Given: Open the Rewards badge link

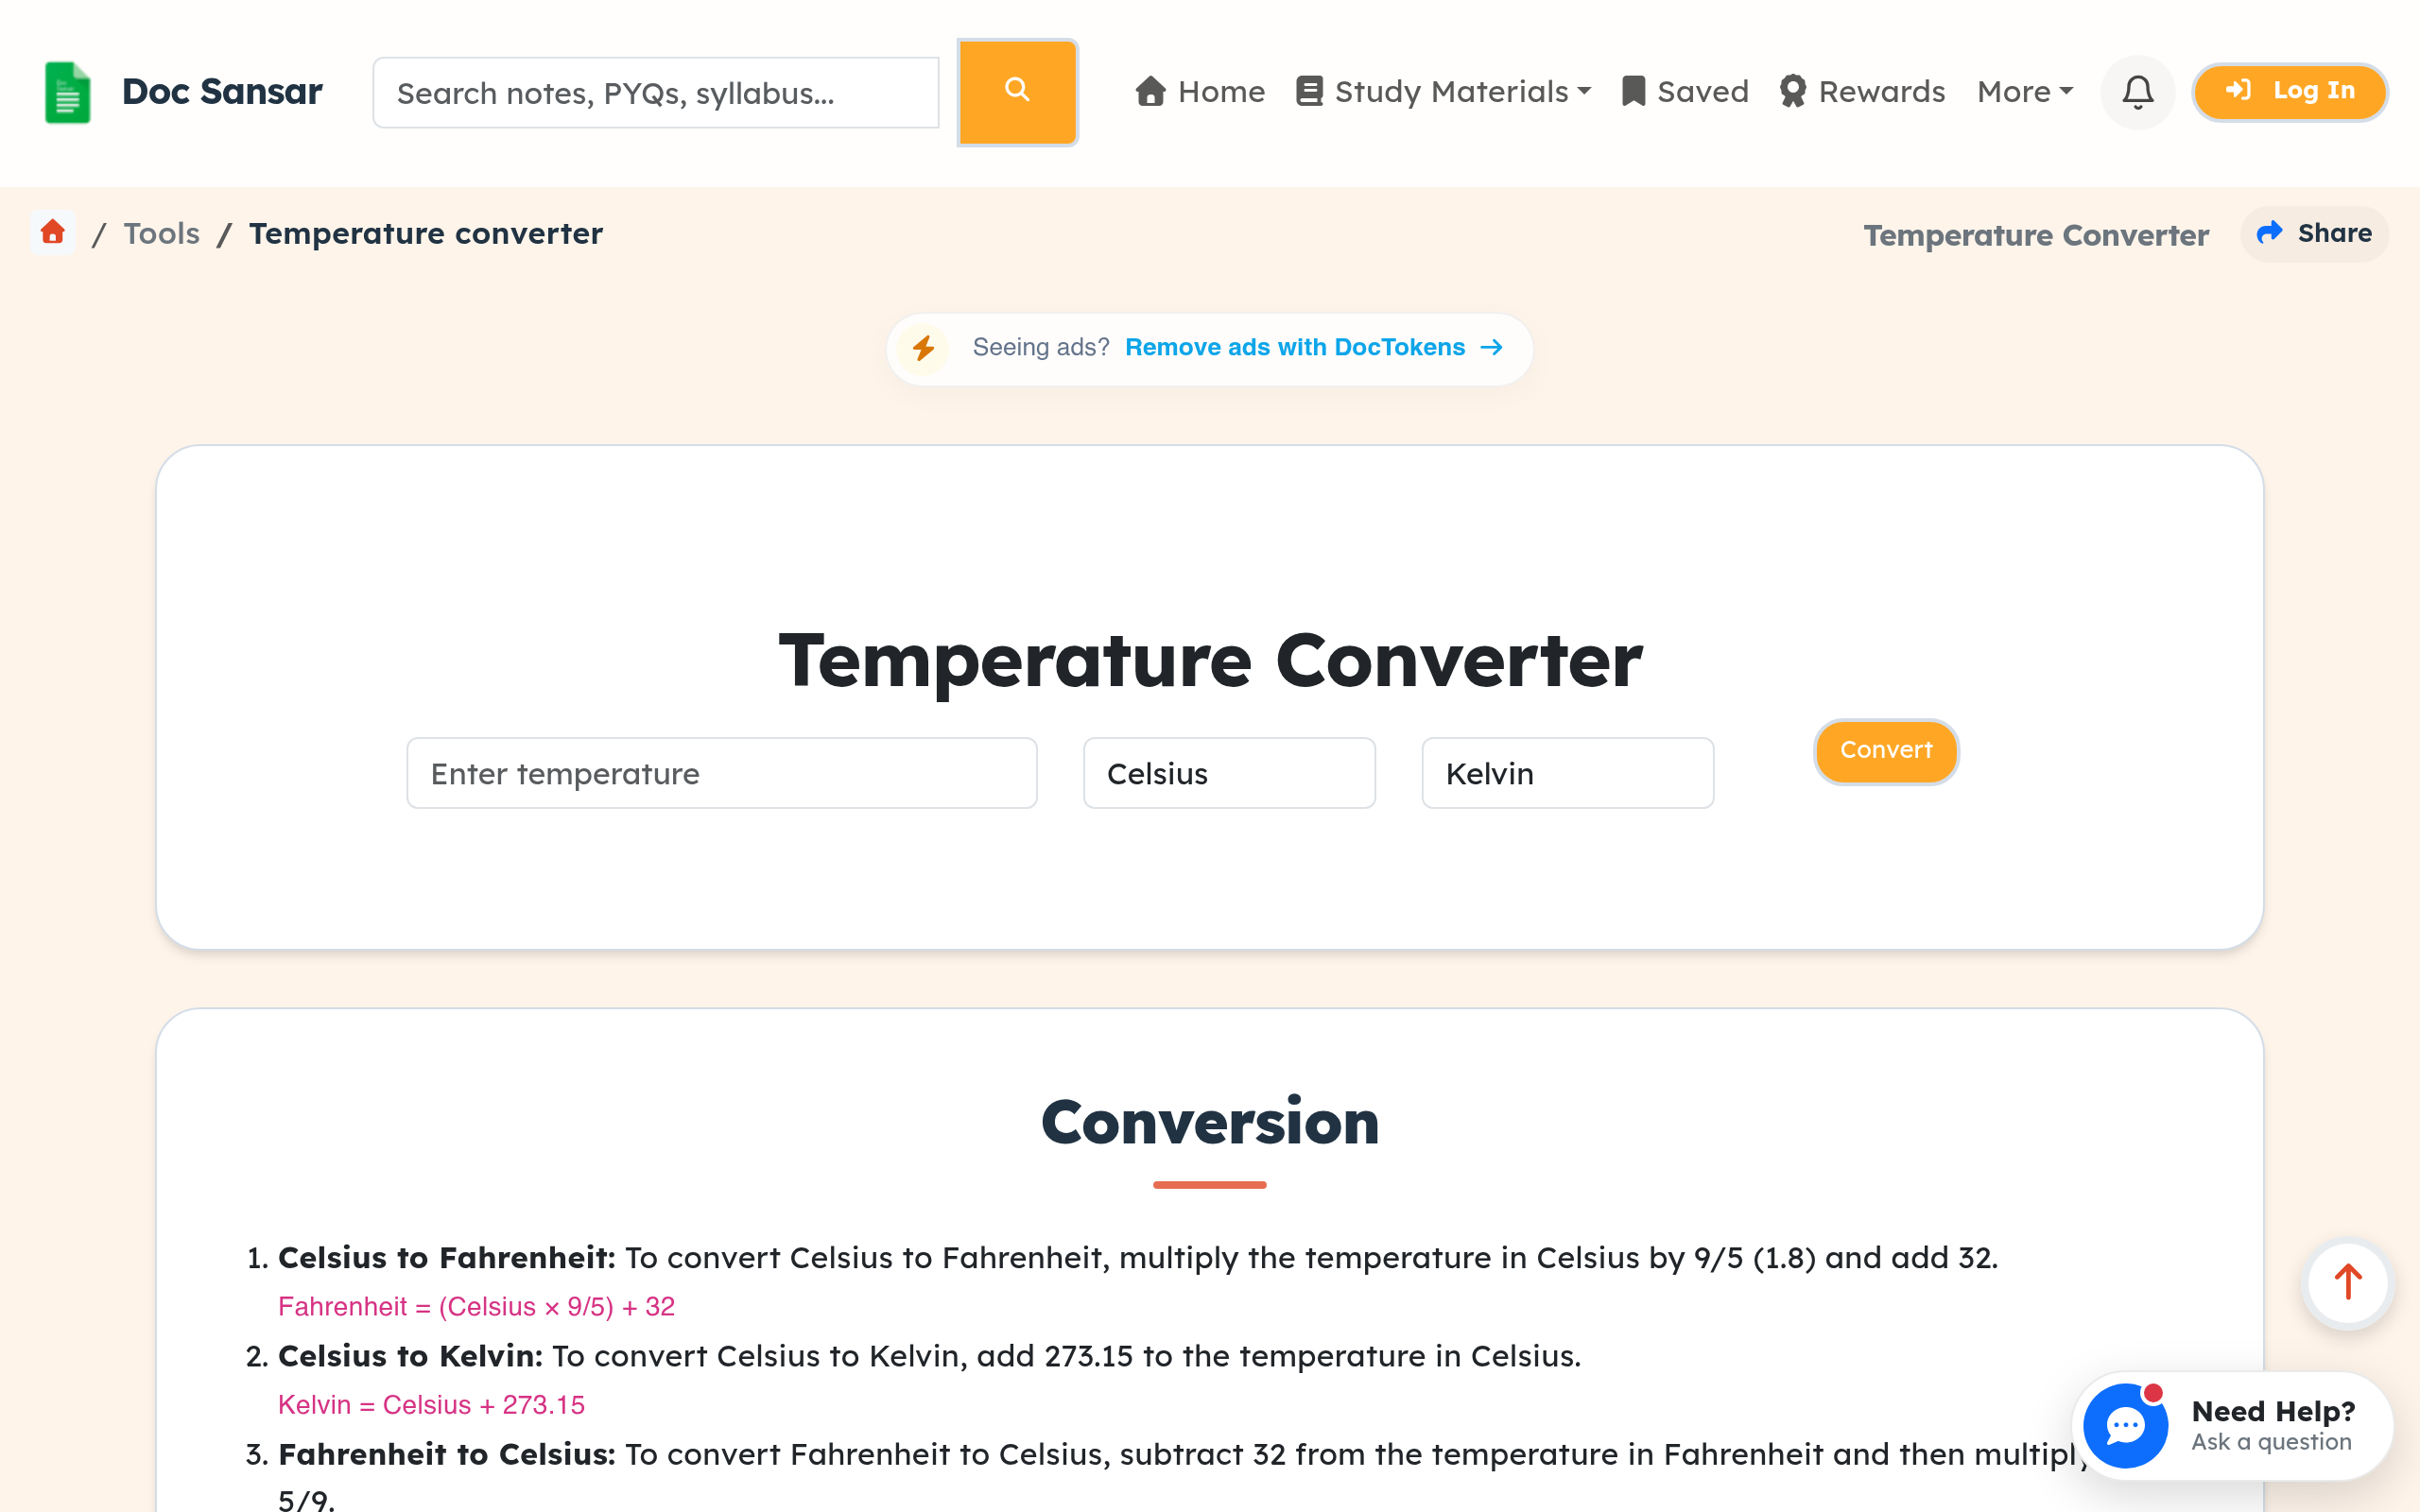Looking at the screenshot, I should pos(1863,92).
